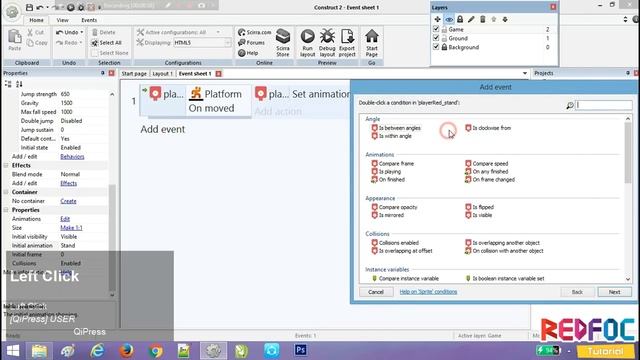The image size is (640, 360).
Task: Open the Active configurations dropdown
Action: pyautogui.click(x=218, y=32)
